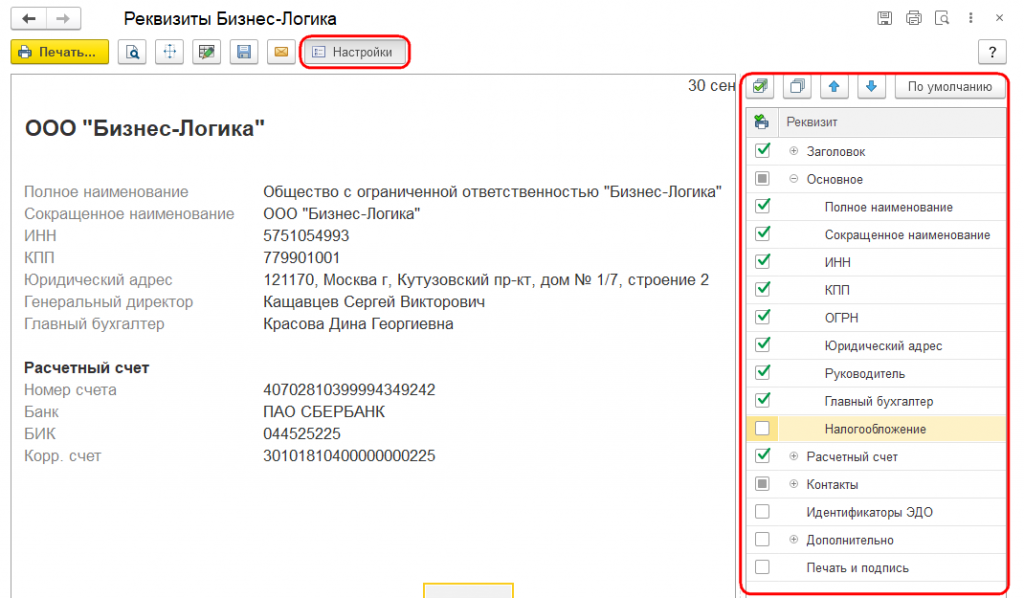Click the ИНН value 5751054993
Viewport: 1024px width, 598px height.
tap(306, 236)
